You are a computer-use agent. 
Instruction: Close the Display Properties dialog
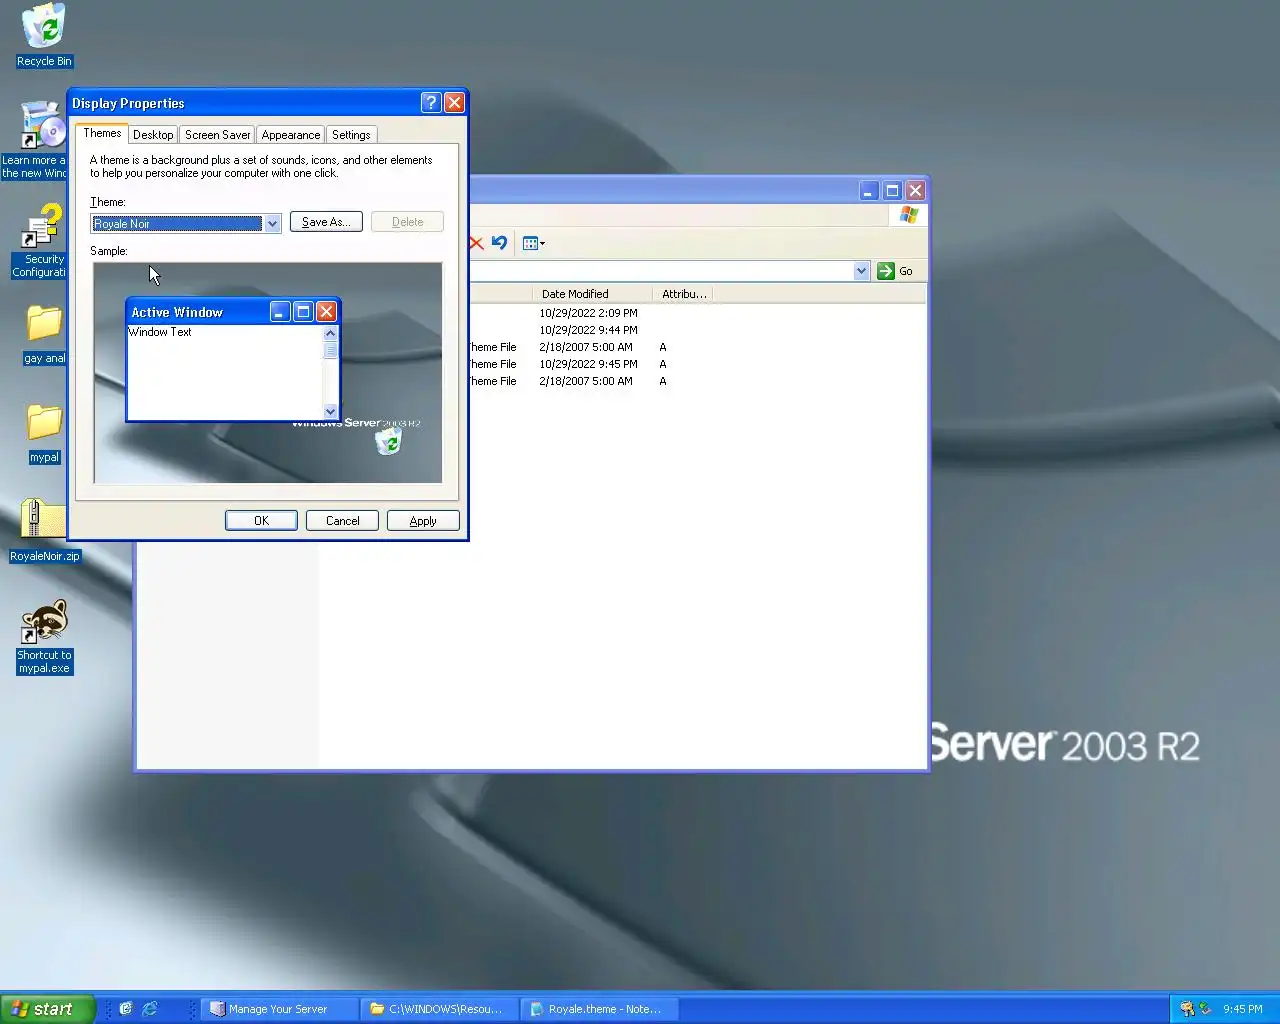point(454,103)
